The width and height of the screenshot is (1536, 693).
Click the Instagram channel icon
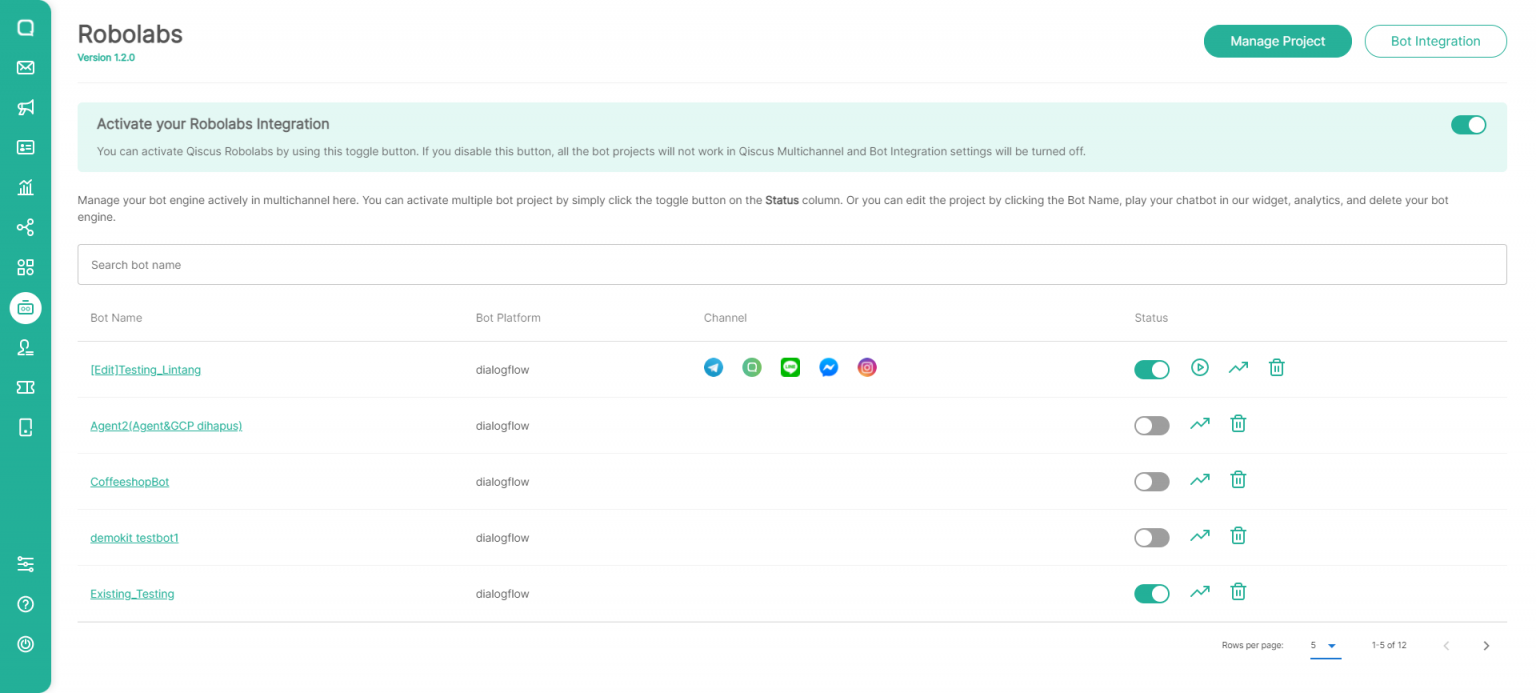[866, 367]
